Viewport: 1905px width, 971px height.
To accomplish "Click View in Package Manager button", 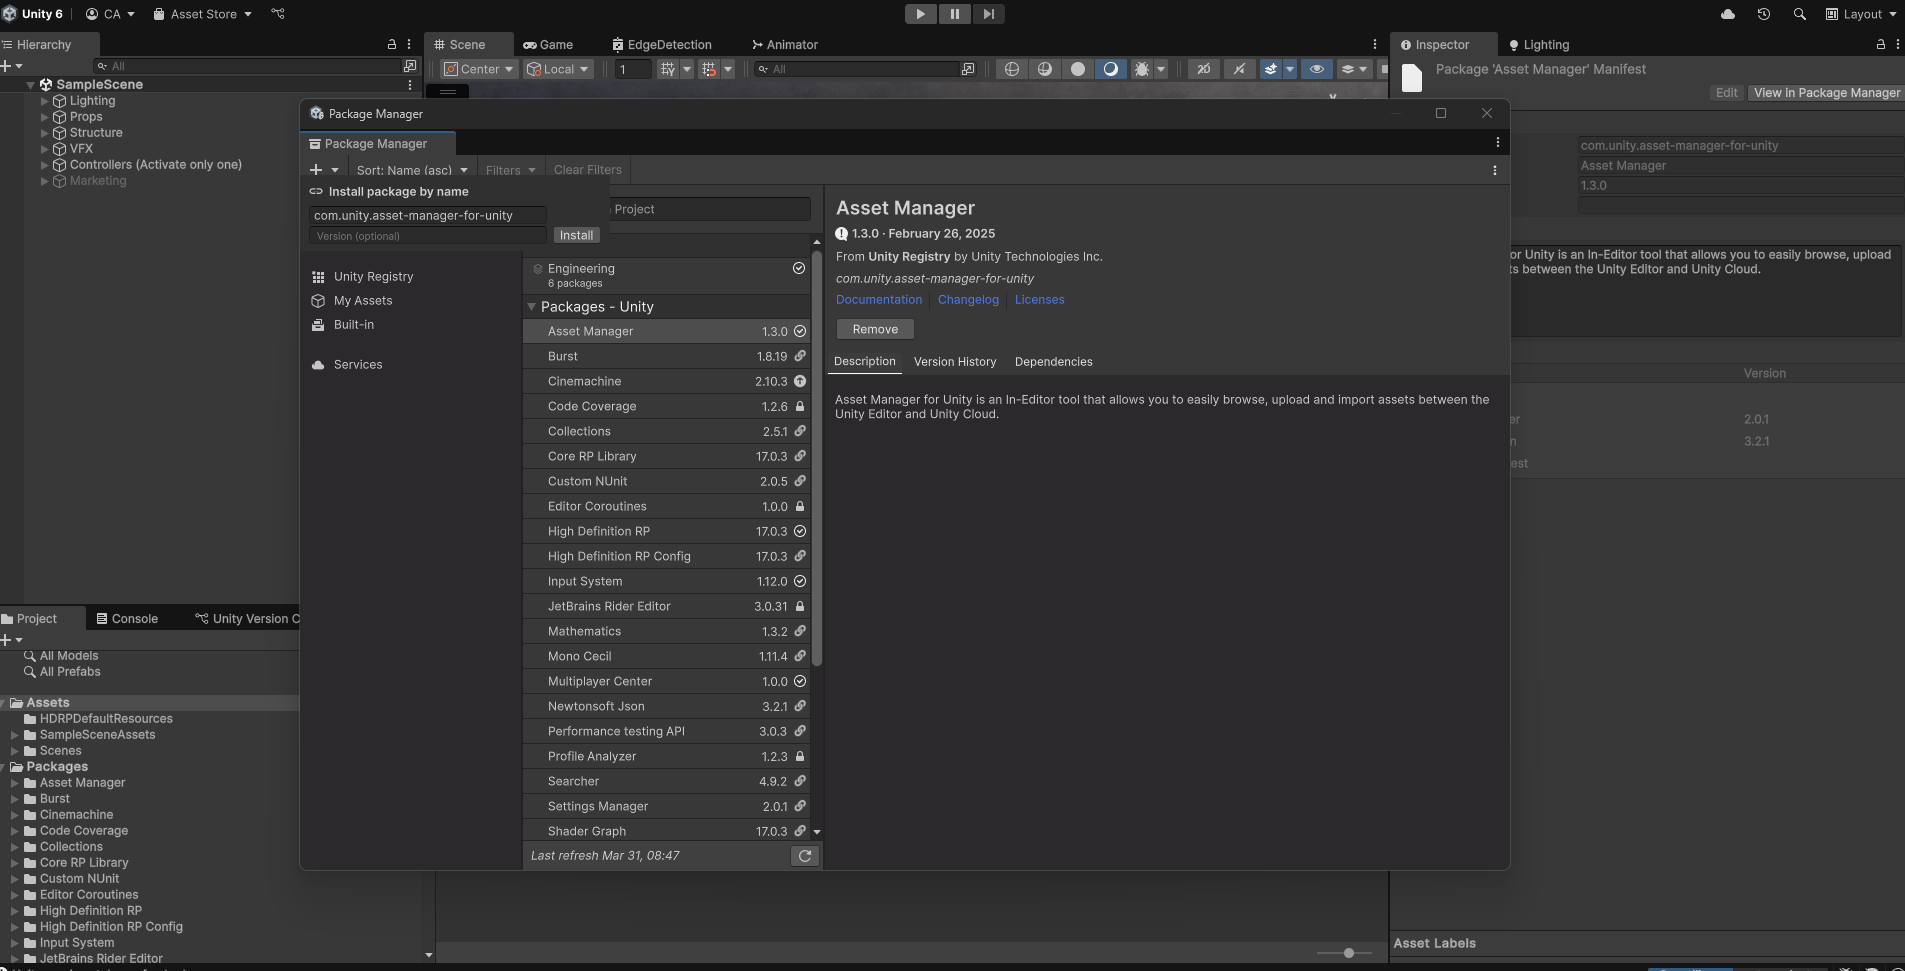I will (1826, 93).
